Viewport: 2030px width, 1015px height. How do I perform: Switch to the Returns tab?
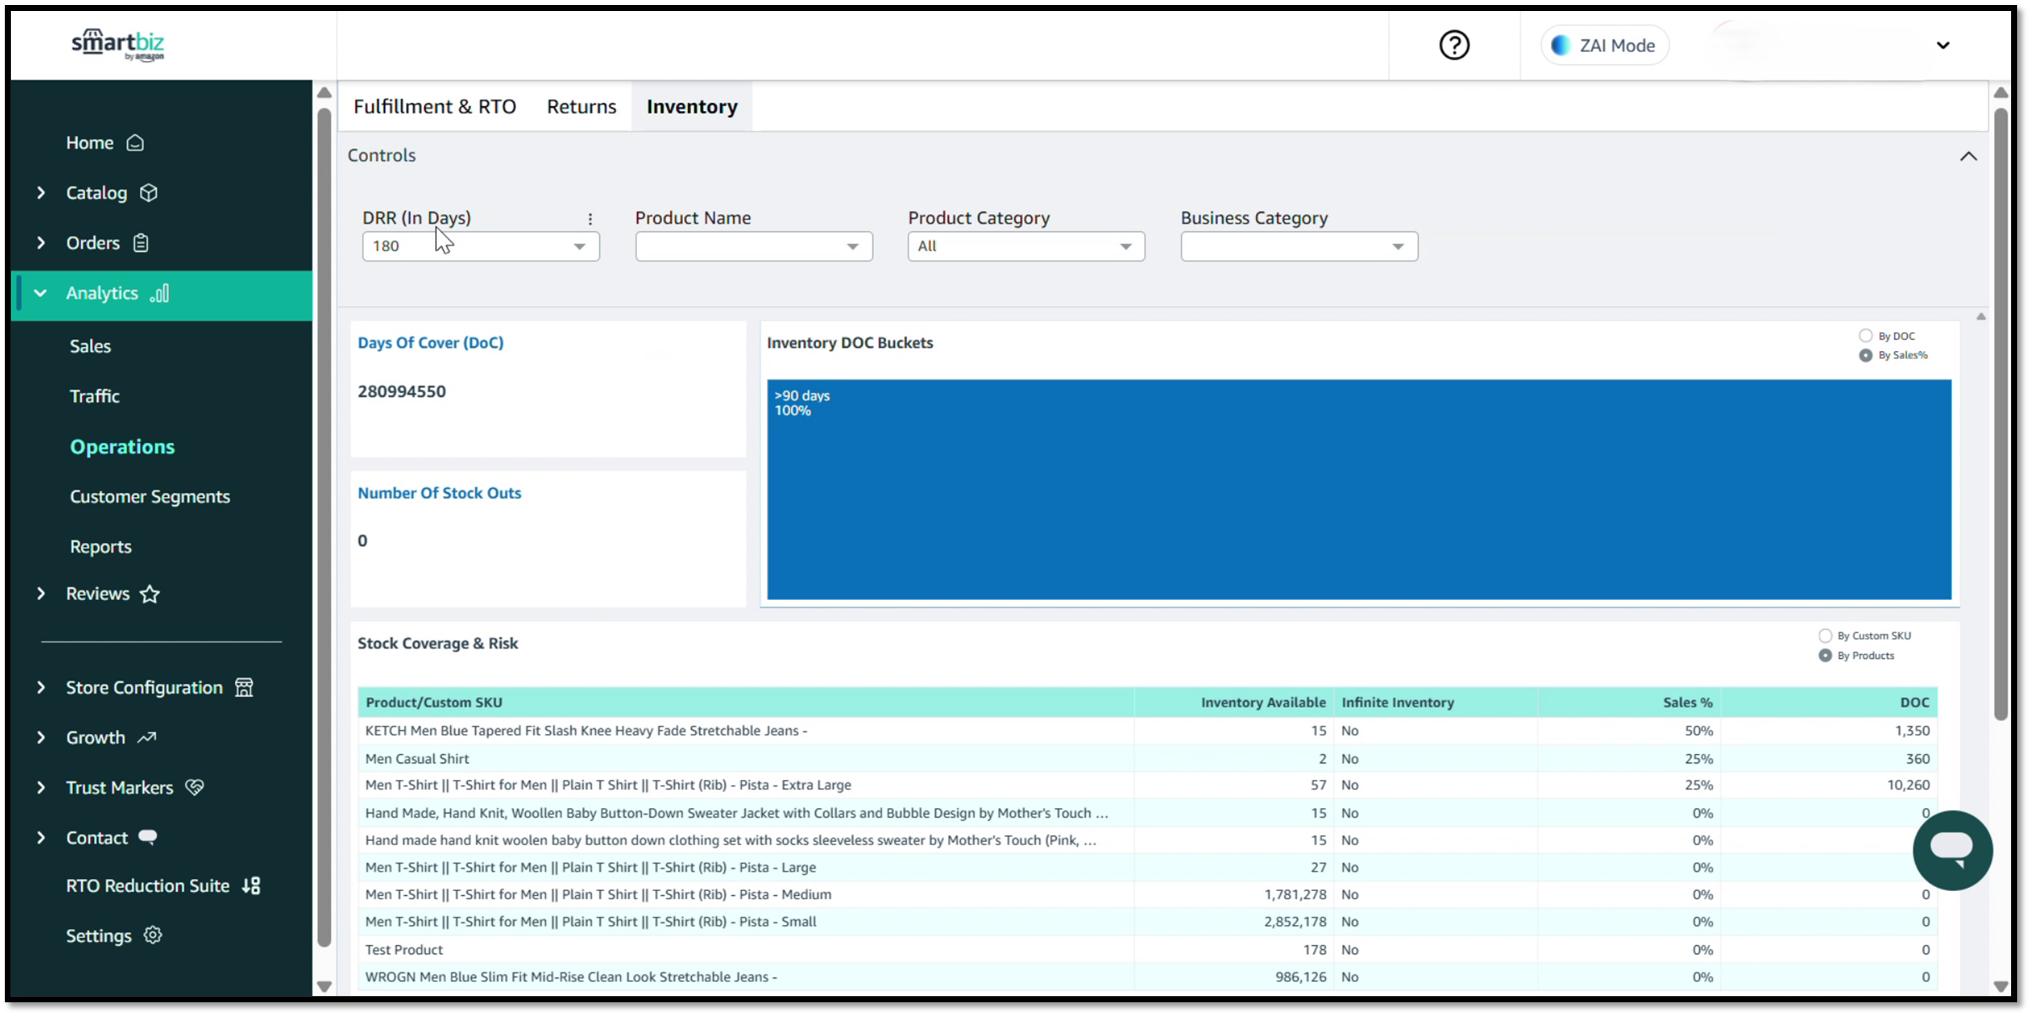[x=581, y=107]
